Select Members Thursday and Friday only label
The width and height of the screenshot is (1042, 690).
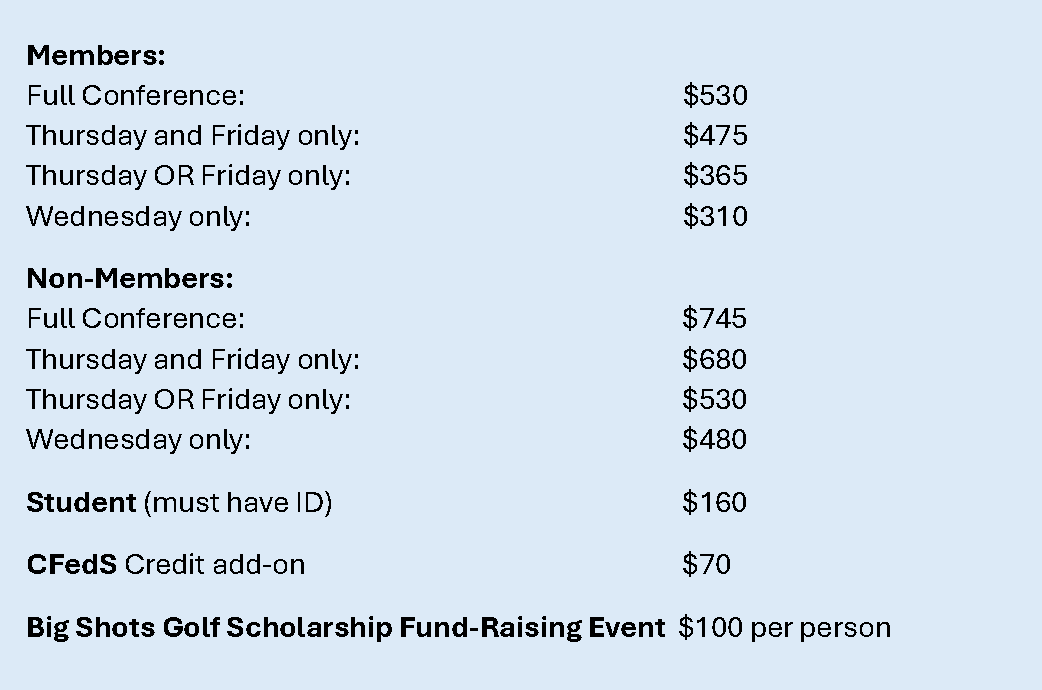point(193,136)
